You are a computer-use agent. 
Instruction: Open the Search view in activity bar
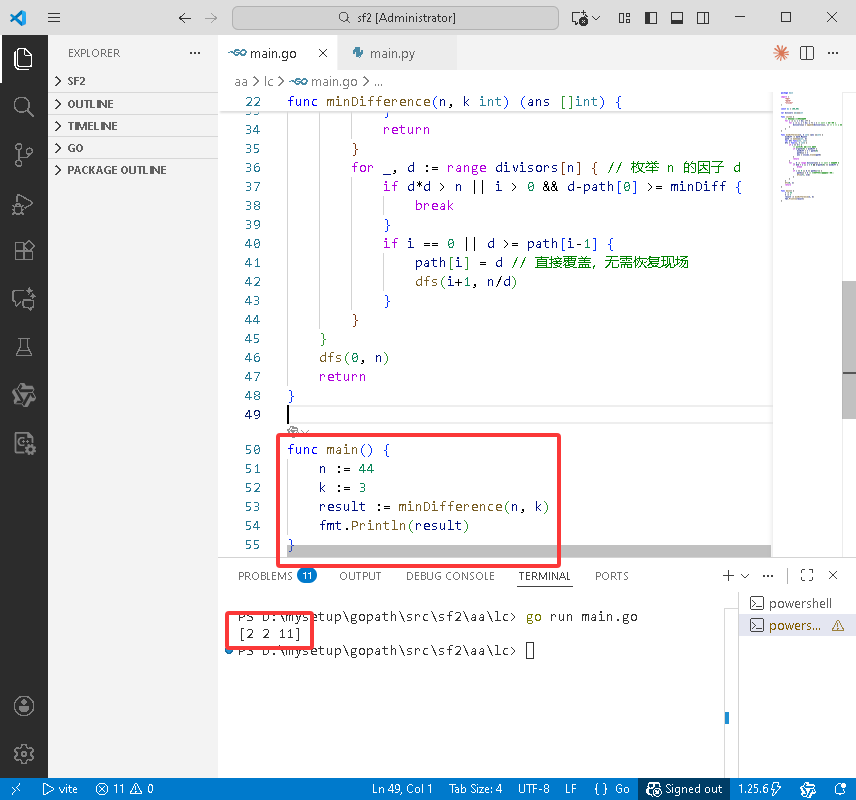(23, 106)
